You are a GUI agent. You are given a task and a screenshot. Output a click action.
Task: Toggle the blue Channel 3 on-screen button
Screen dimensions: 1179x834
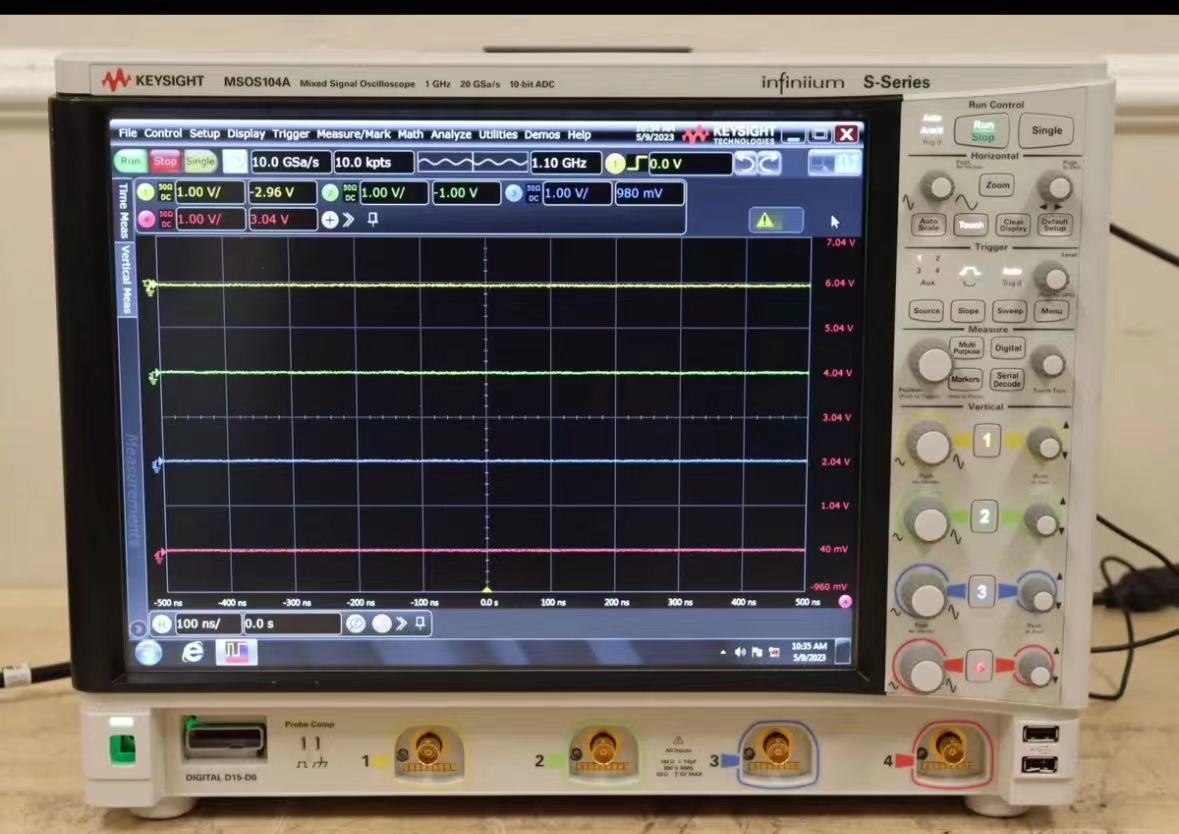(514, 193)
